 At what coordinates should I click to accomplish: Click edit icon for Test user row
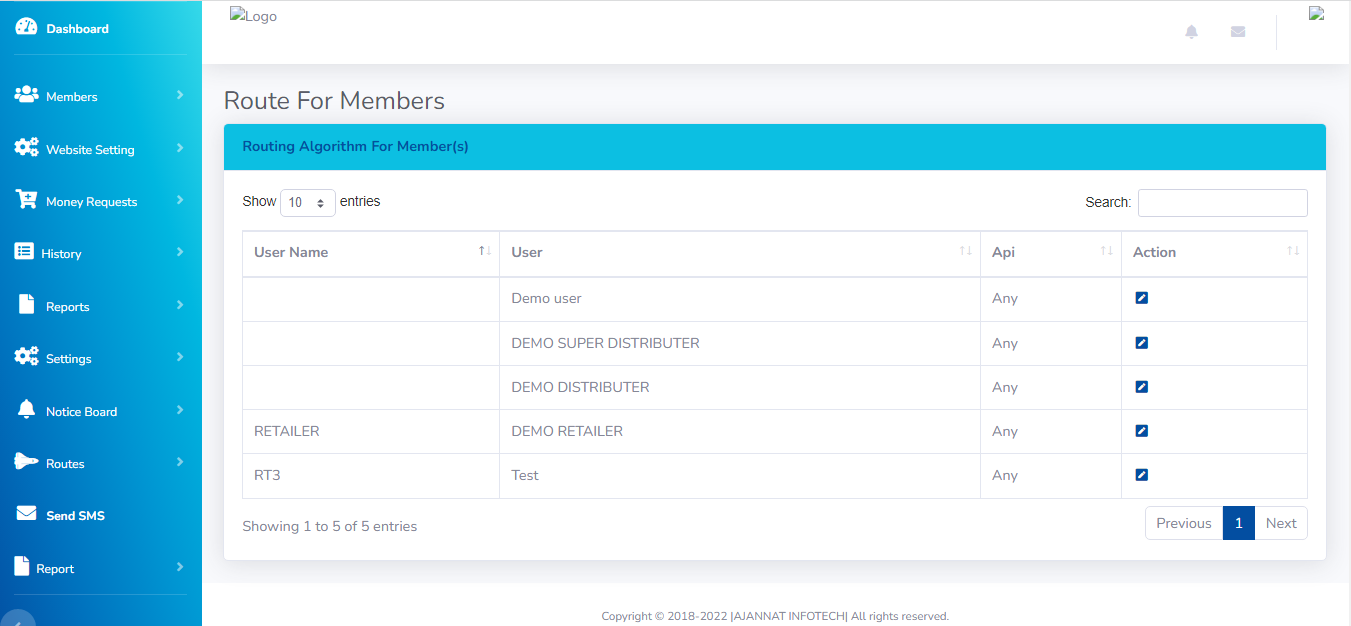click(x=1141, y=475)
